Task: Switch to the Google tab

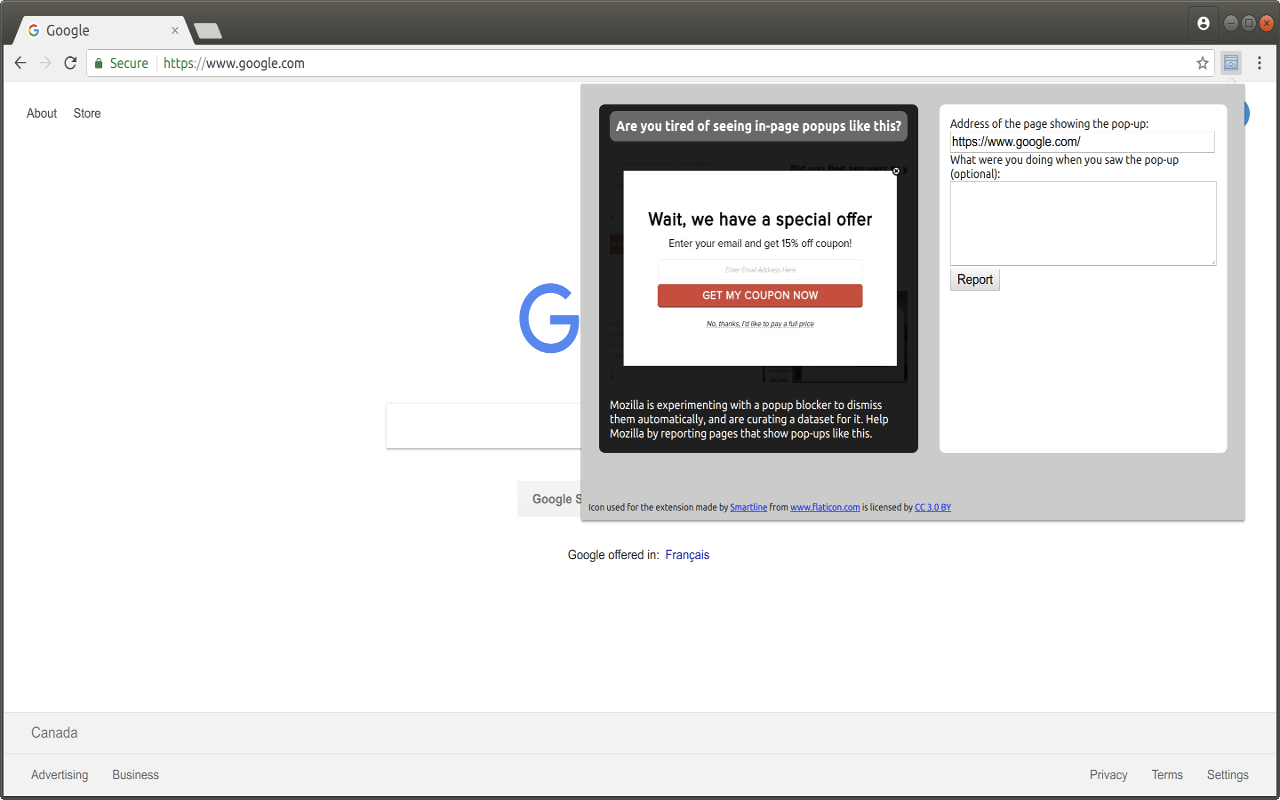Action: pos(95,30)
